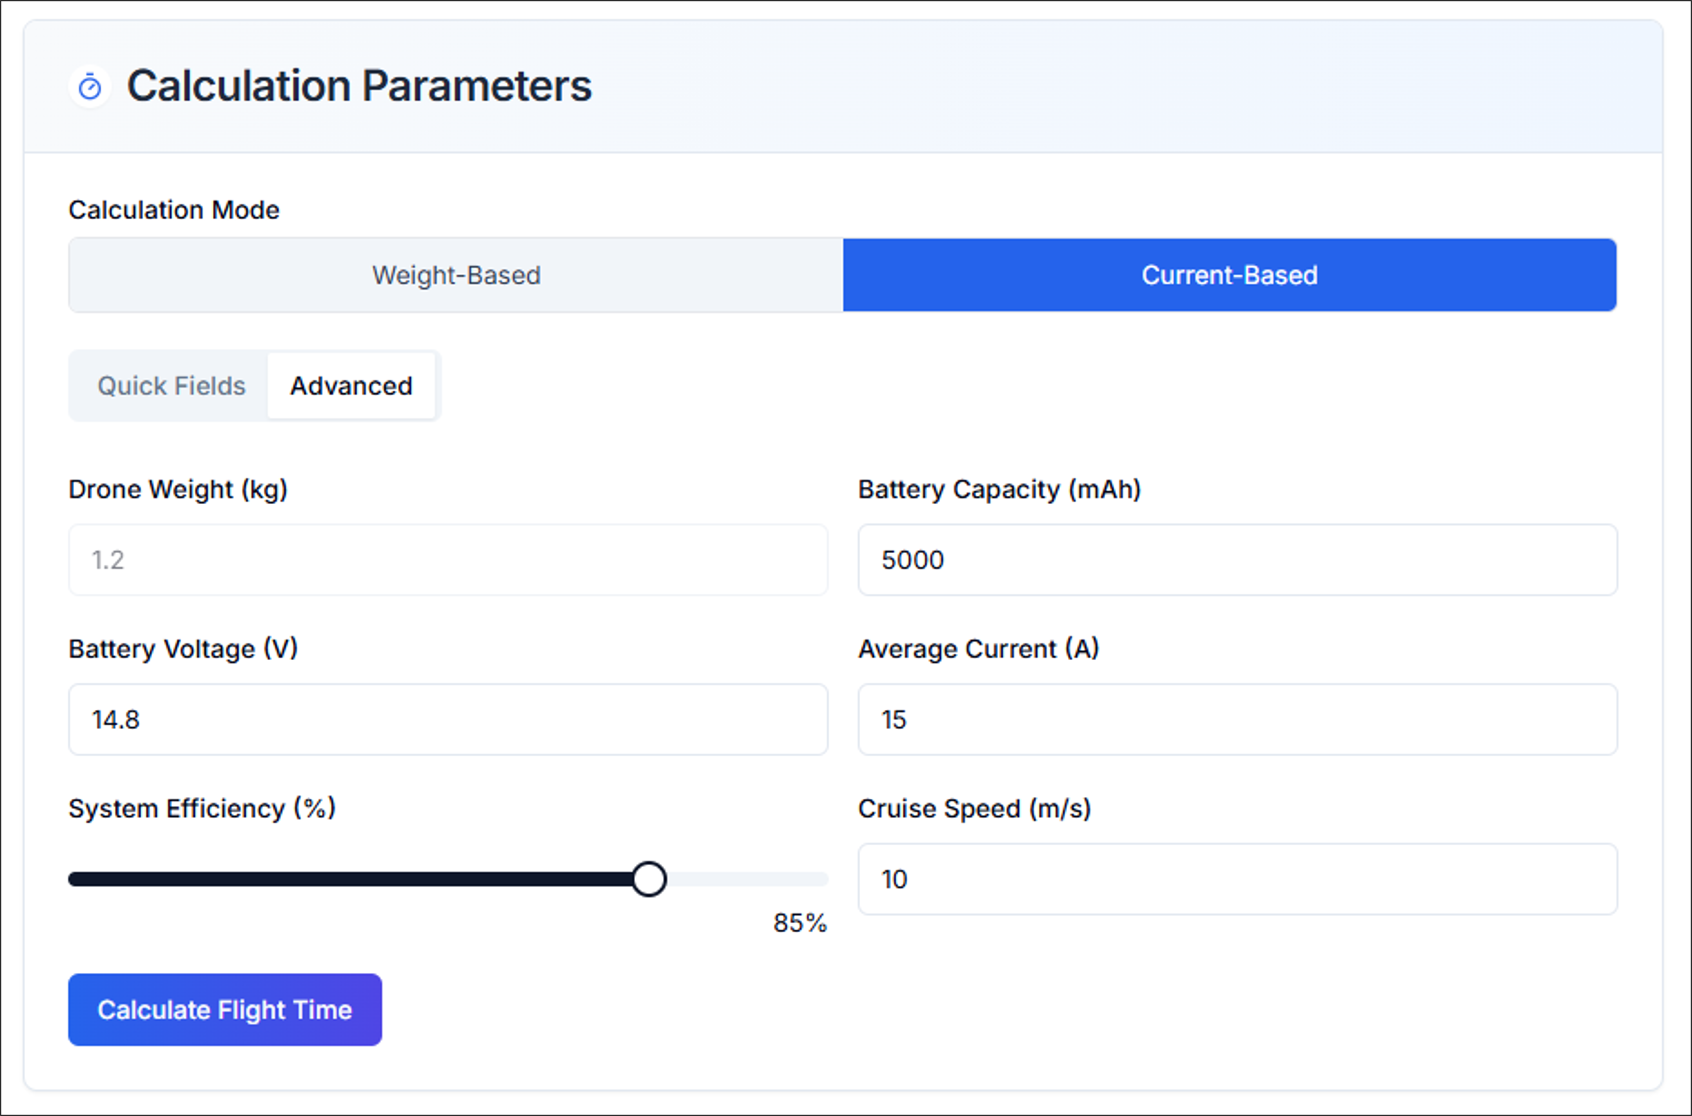1692x1116 pixels.
Task: Open the Advanced tab
Action: coord(351,386)
